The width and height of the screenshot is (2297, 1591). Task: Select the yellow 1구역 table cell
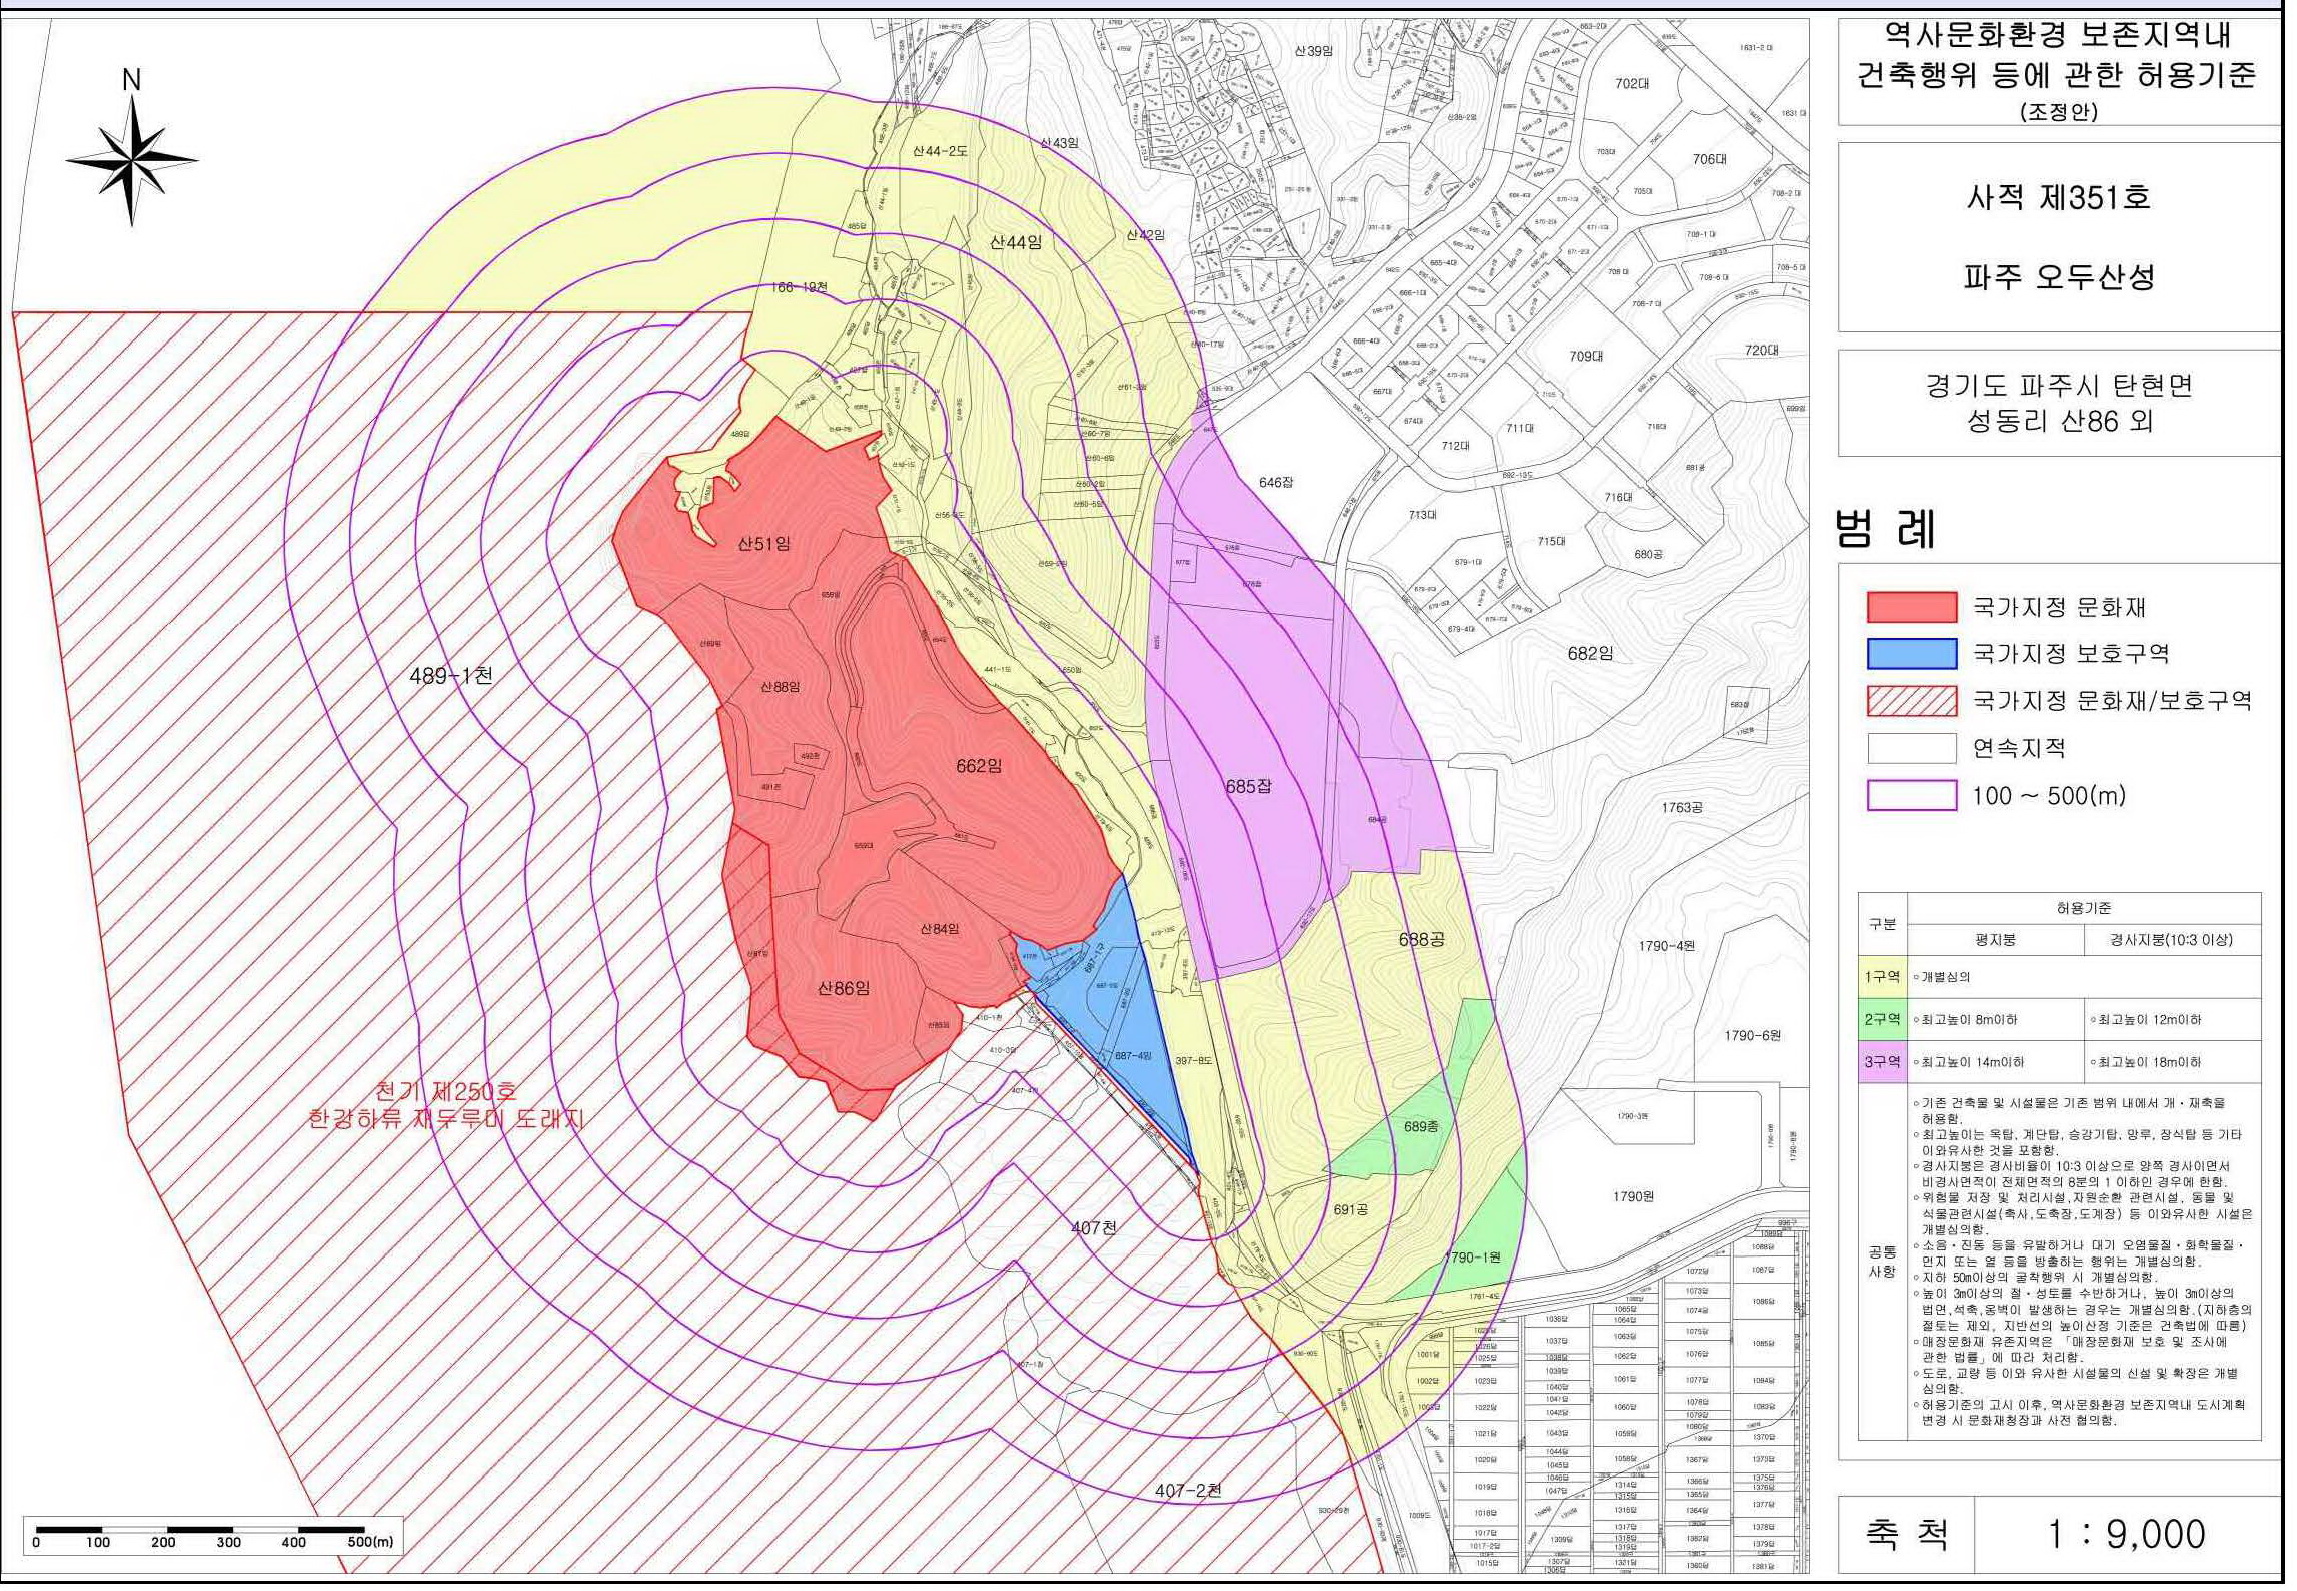coord(1882,976)
